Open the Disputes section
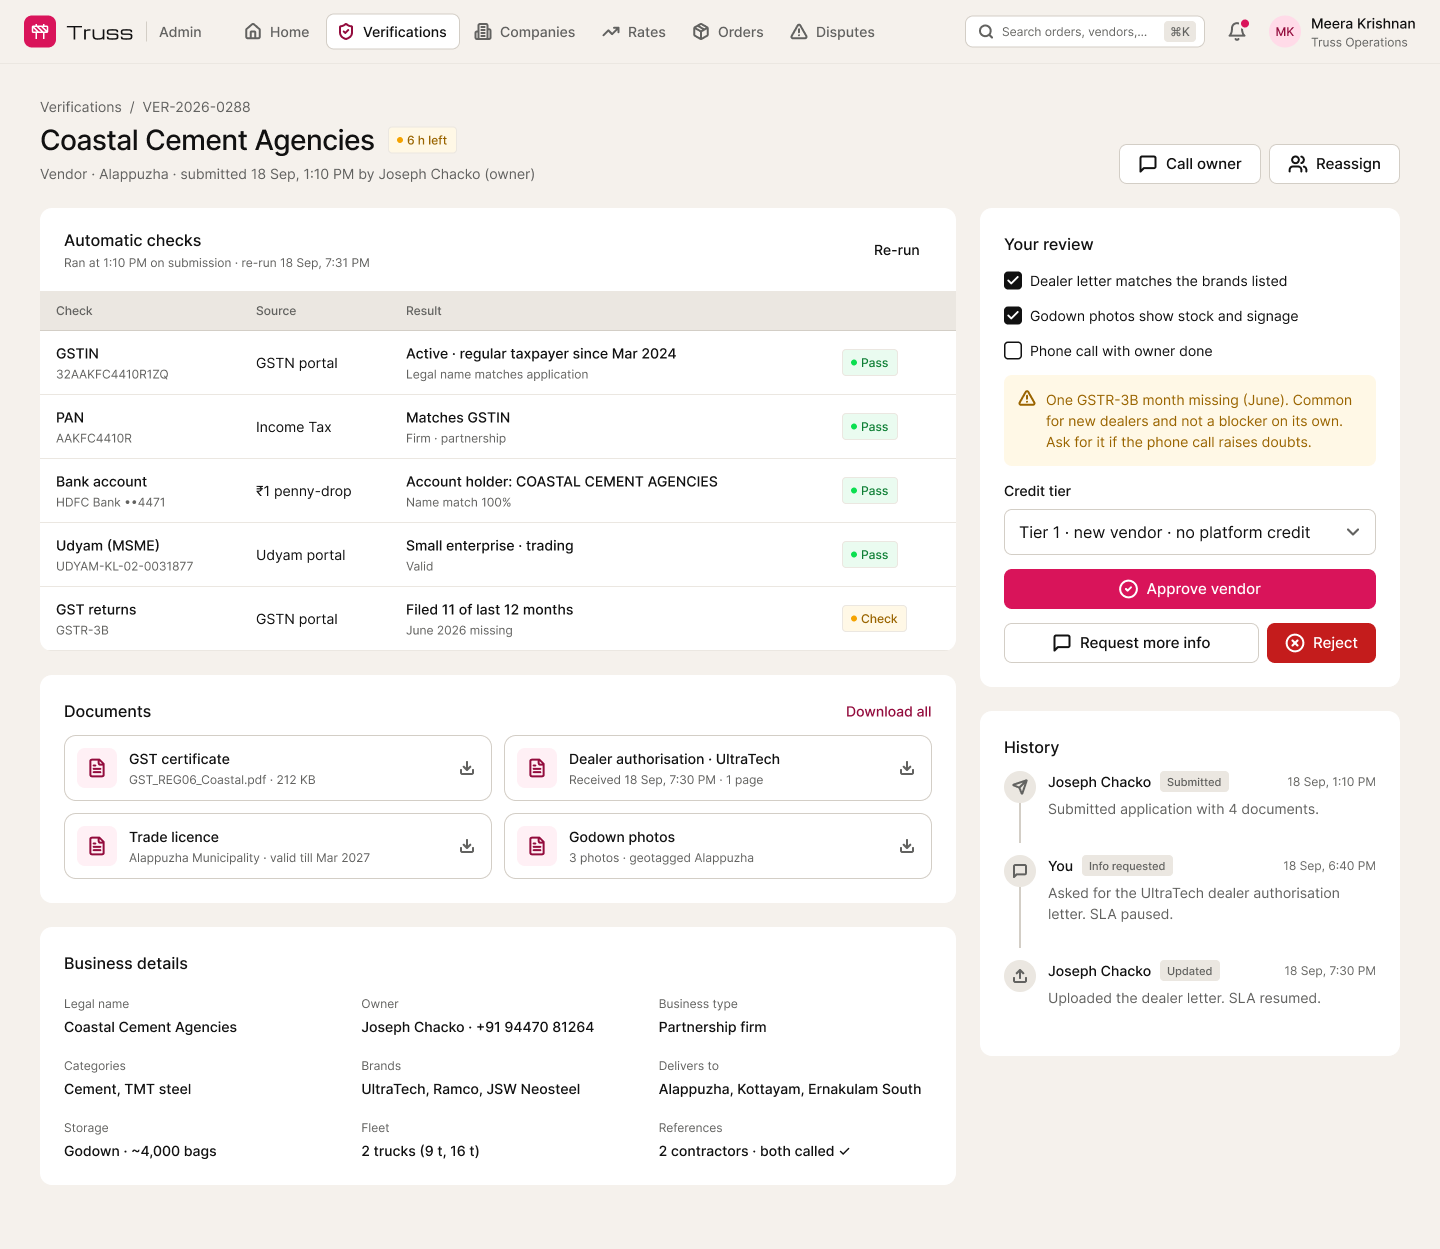This screenshot has width=1440, height=1249. (x=833, y=32)
